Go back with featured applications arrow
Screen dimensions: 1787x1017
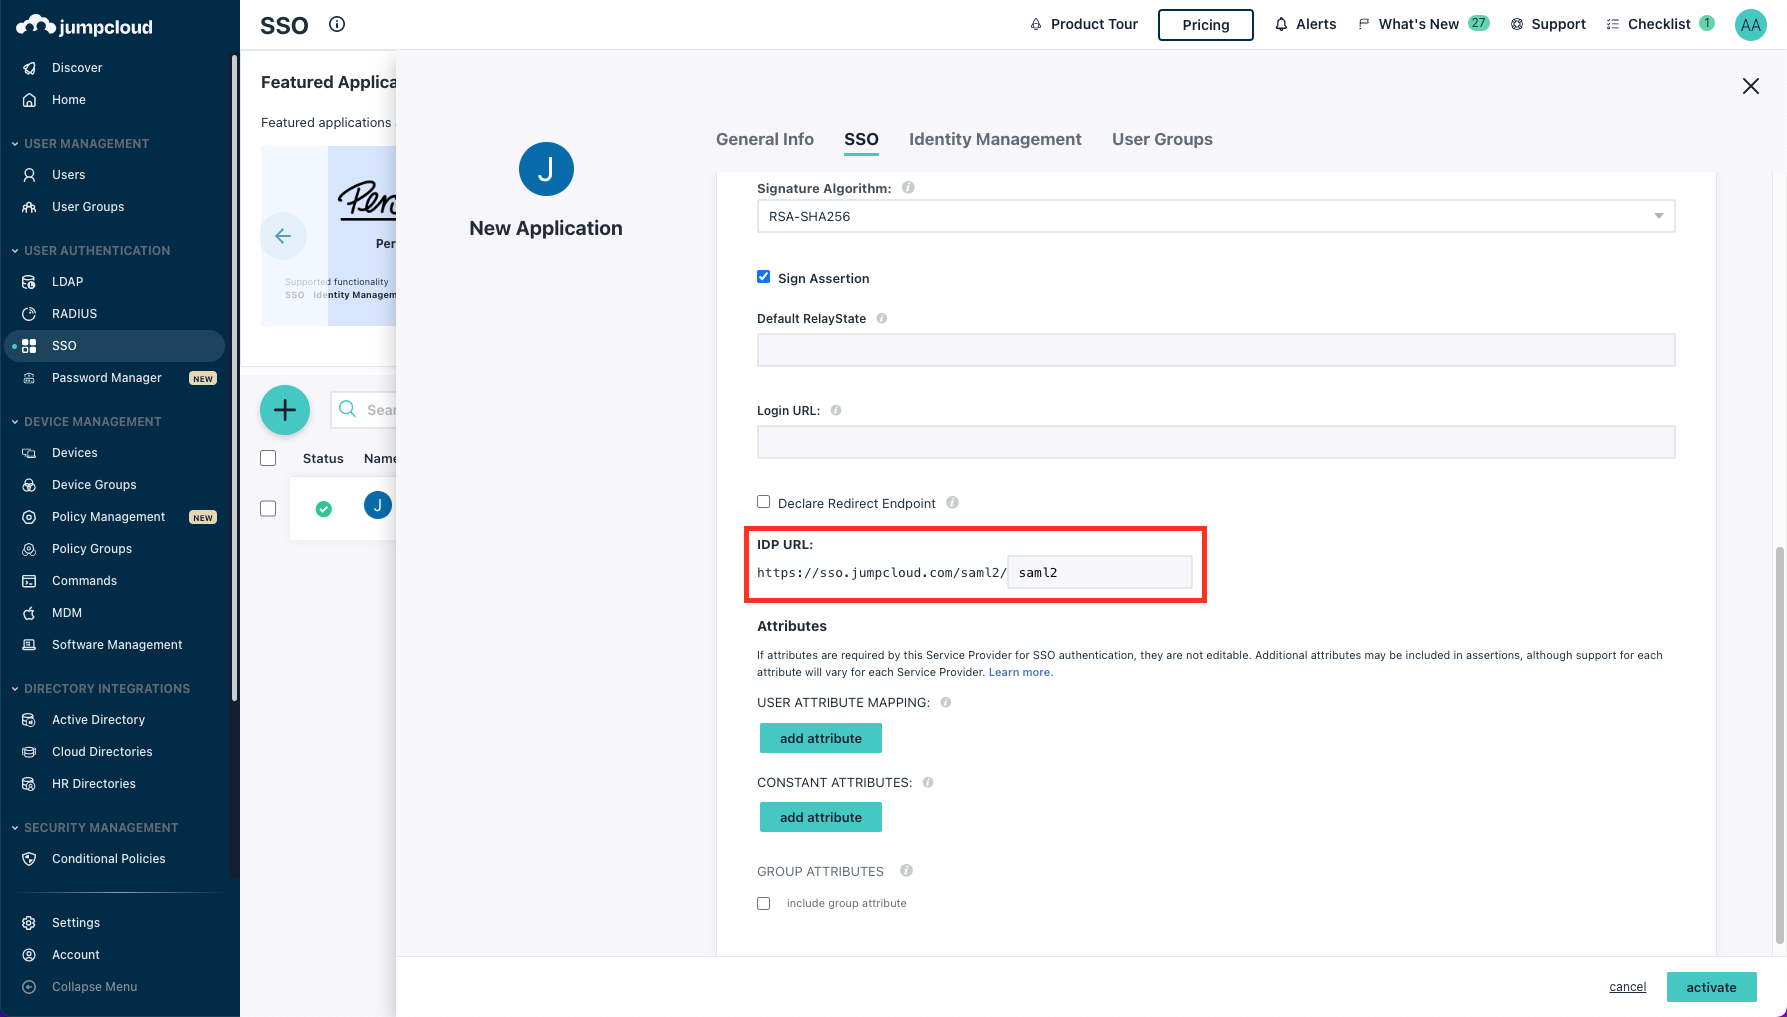point(283,236)
